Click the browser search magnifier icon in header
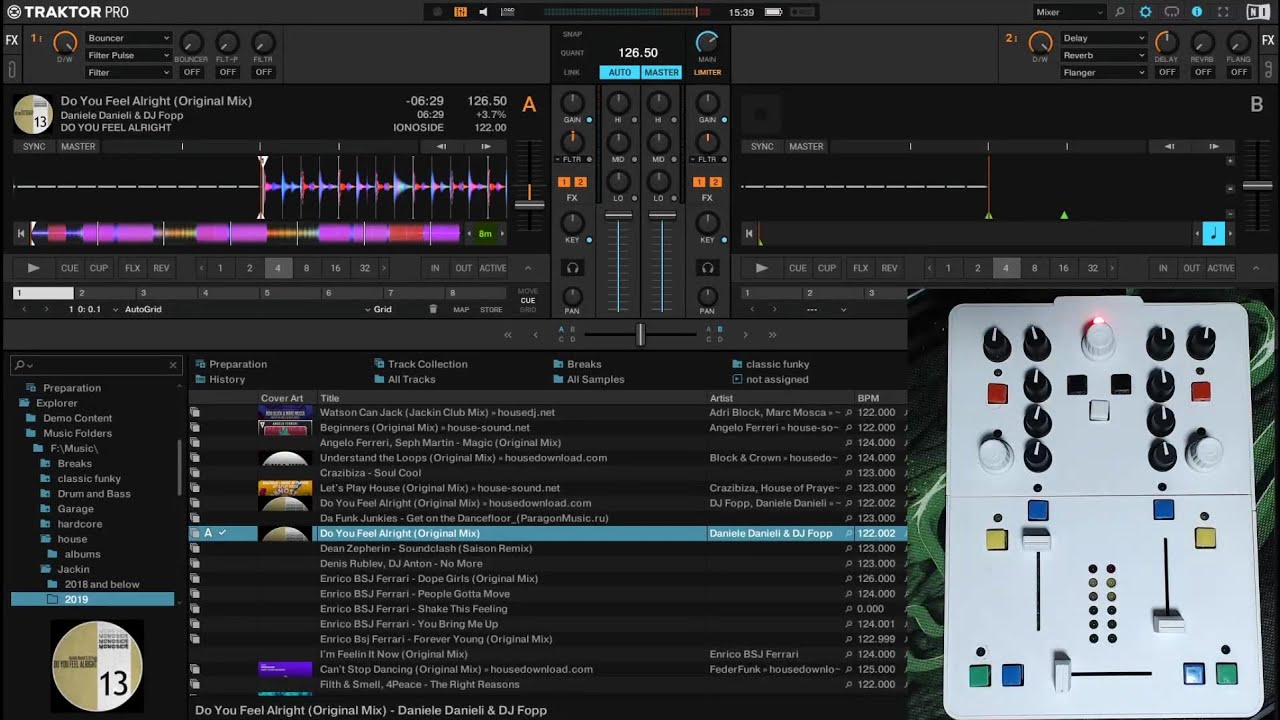 point(1120,12)
